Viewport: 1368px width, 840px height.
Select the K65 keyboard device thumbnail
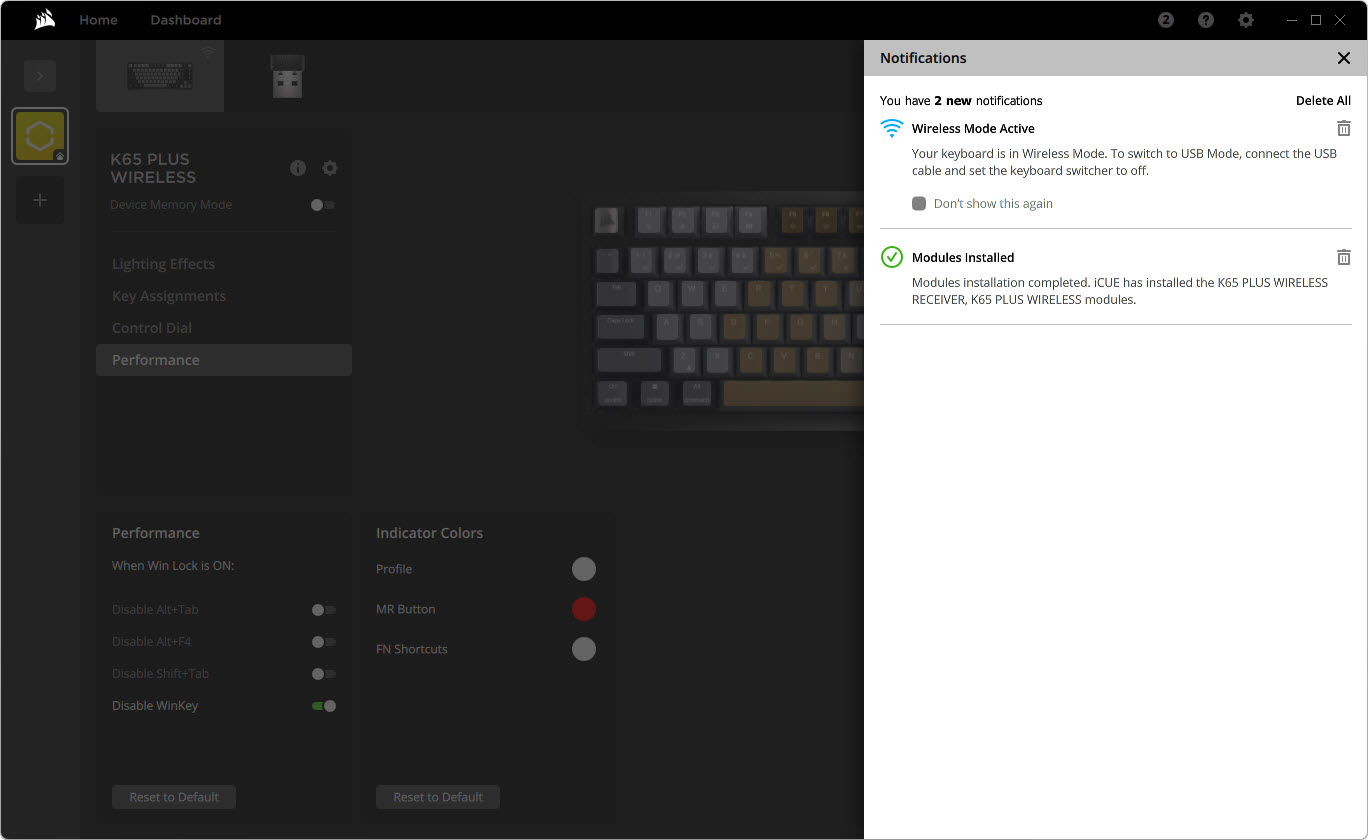point(160,75)
